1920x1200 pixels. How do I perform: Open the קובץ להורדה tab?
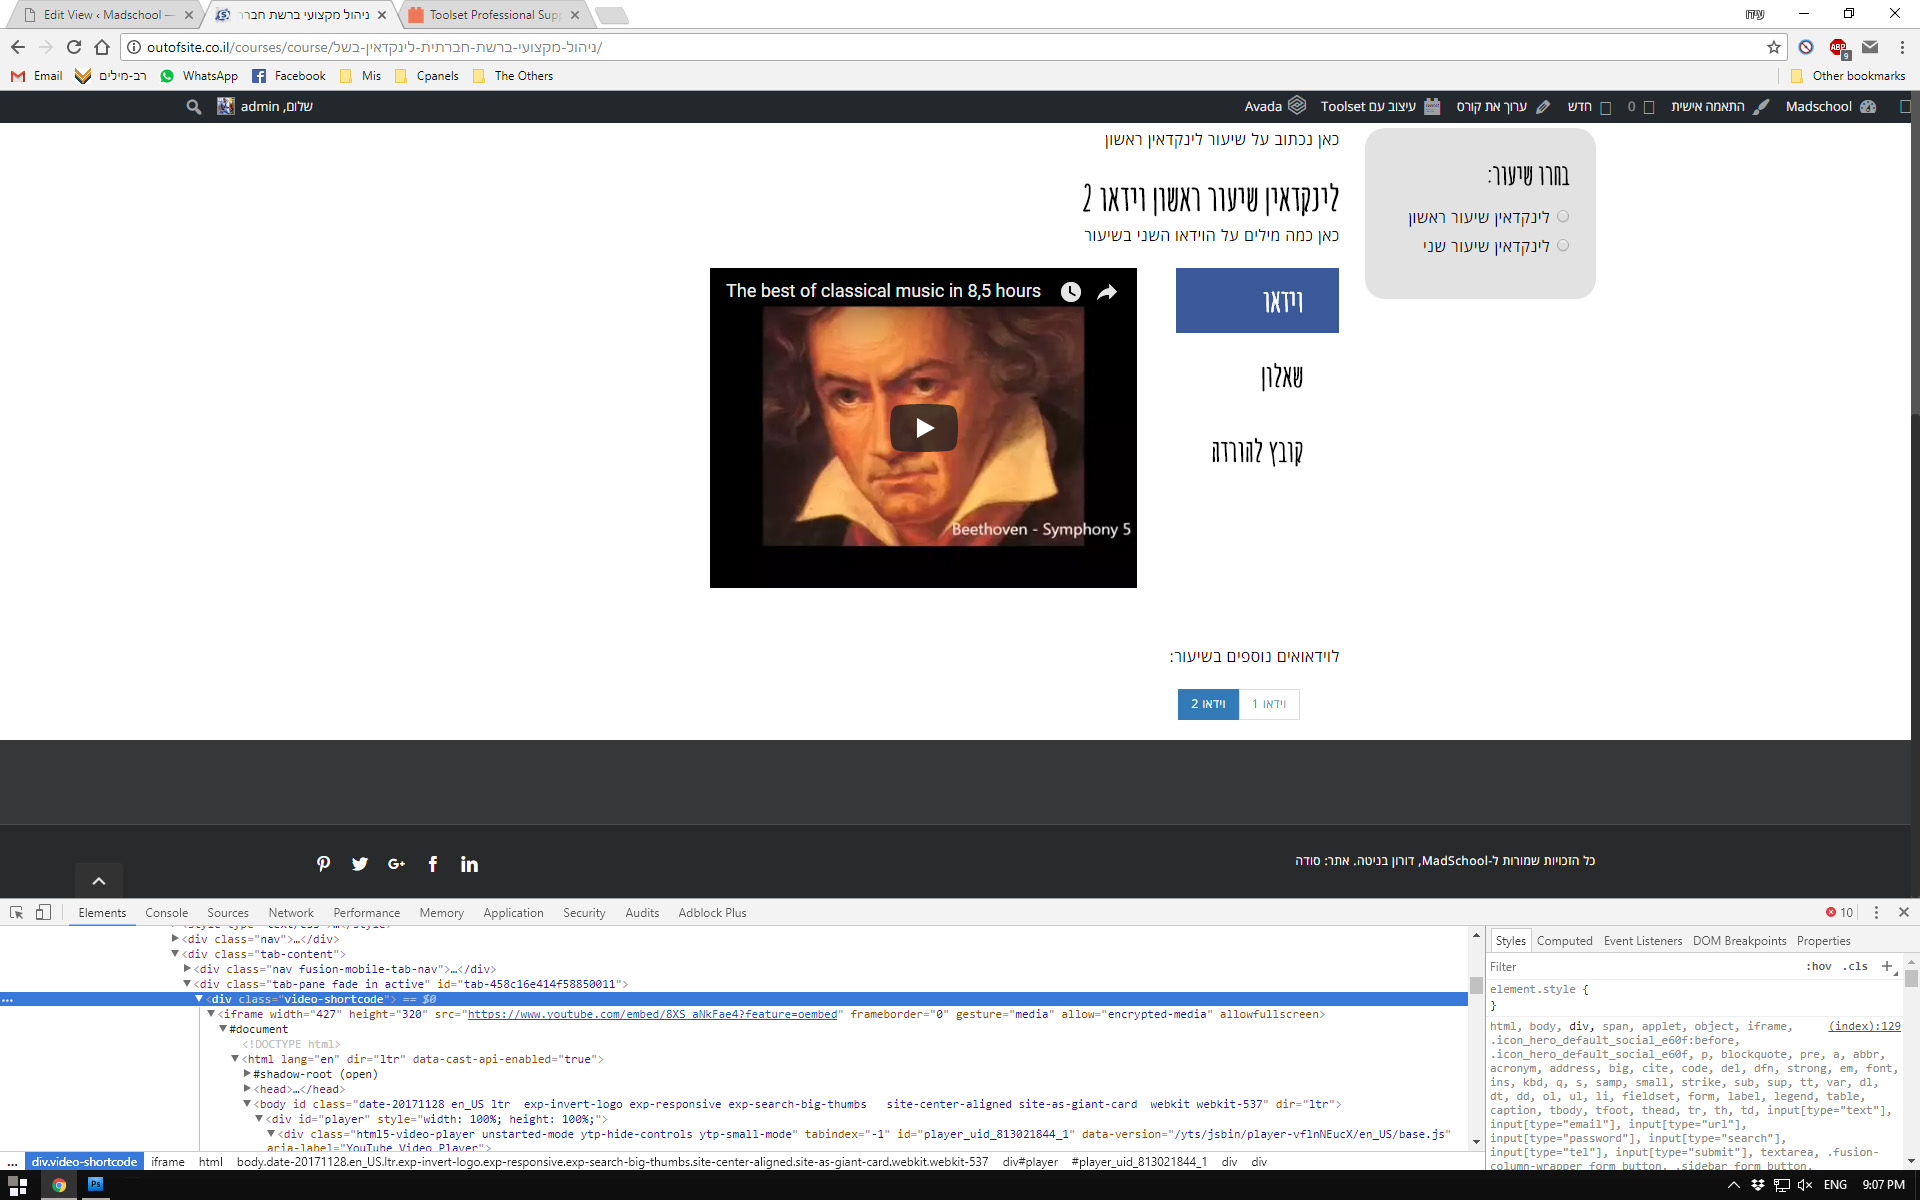(1257, 452)
